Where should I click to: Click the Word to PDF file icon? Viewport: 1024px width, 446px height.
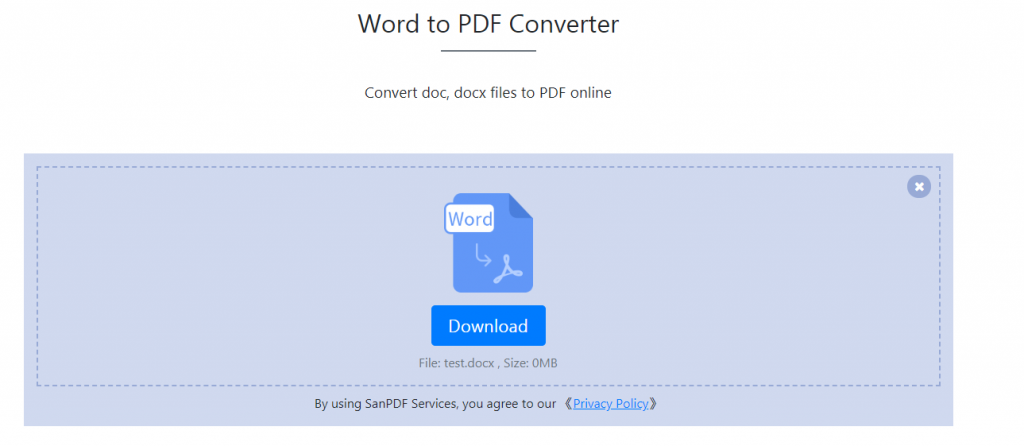488,242
